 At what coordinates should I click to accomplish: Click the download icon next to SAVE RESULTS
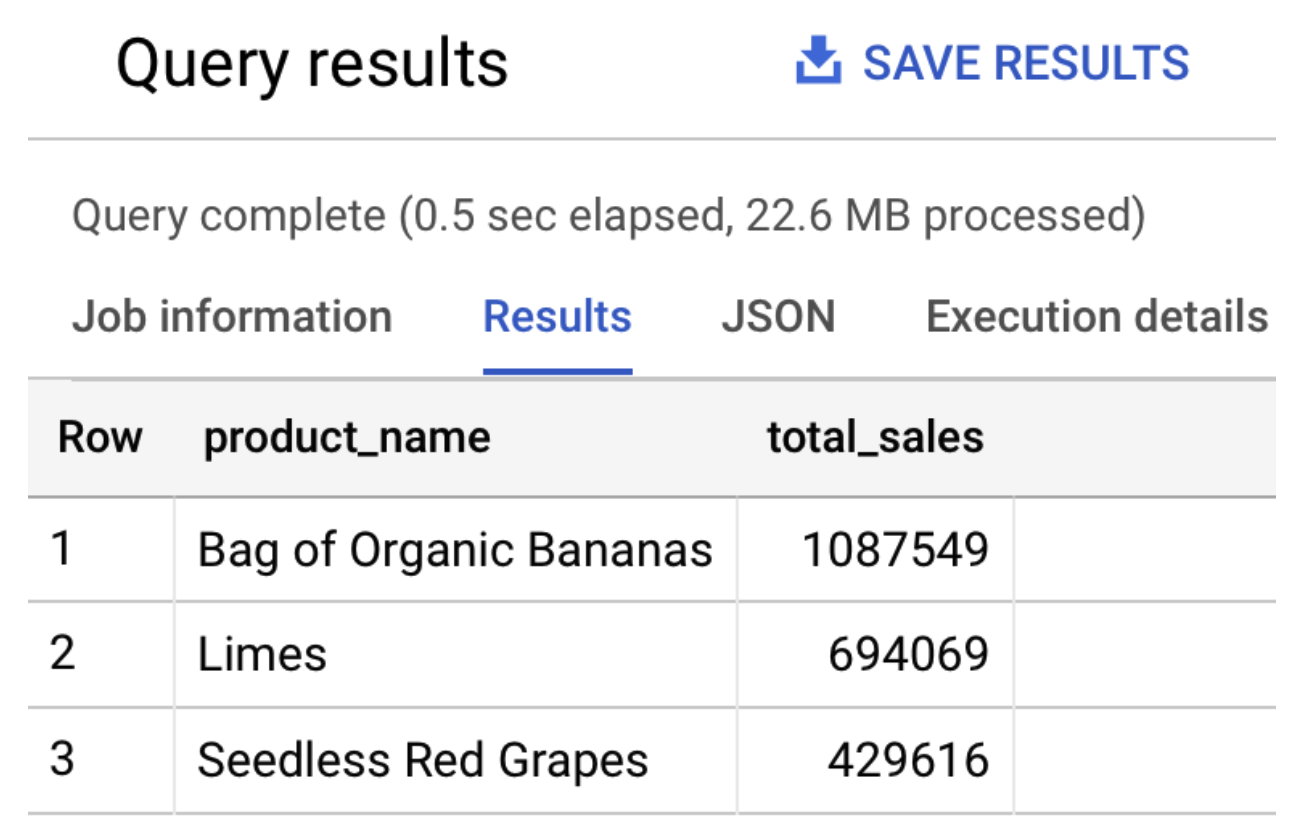pyautogui.click(x=820, y=62)
